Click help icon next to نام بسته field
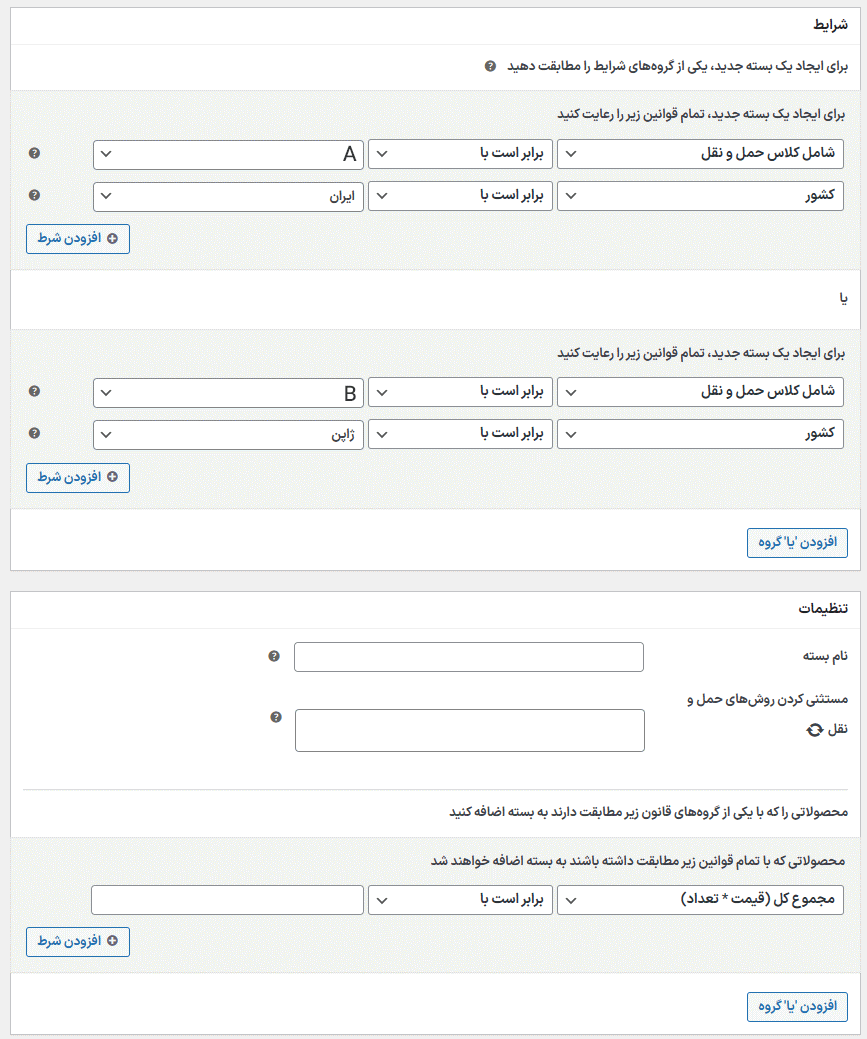This screenshot has width=867, height=1039. pos(274,656)
